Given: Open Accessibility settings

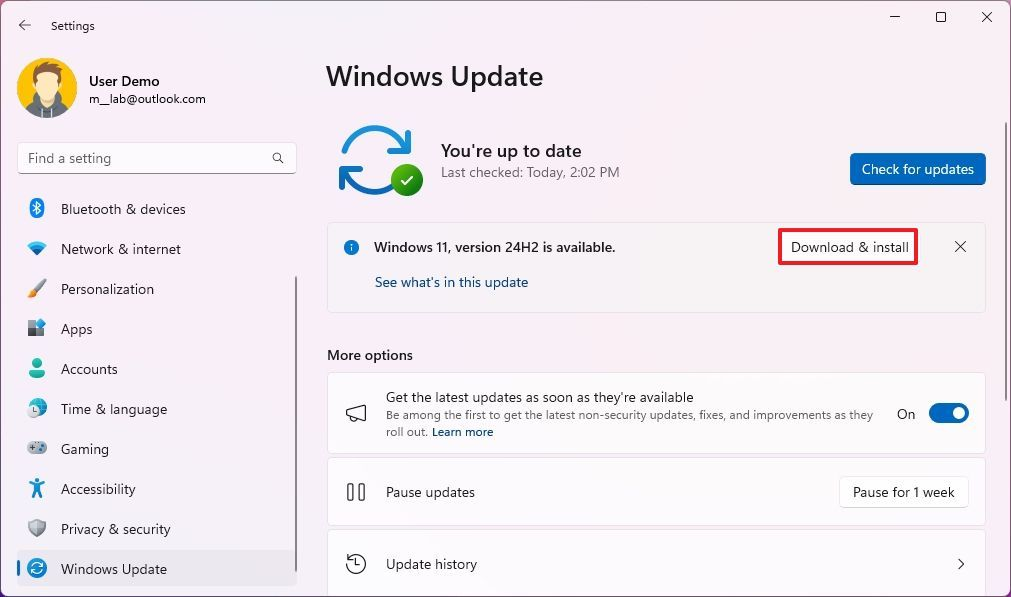Looking at the screenshot, I should click(155, 489).
